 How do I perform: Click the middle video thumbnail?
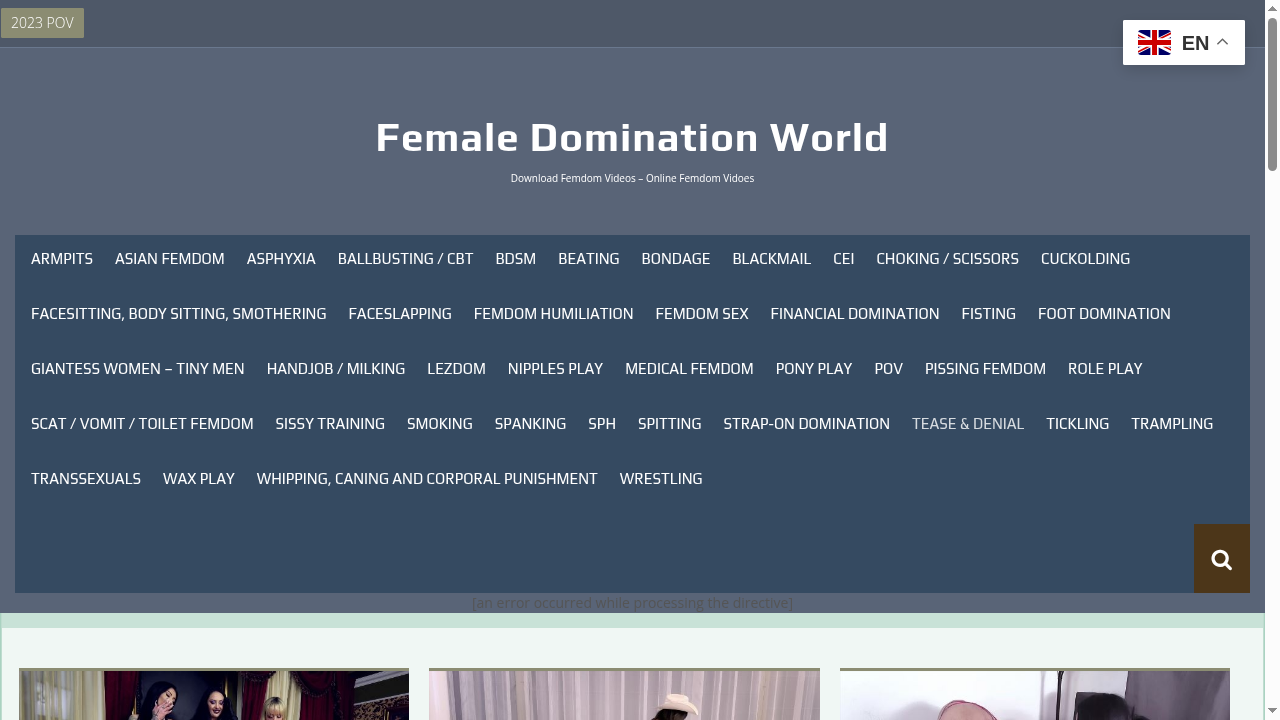click(x=624, y=694)
